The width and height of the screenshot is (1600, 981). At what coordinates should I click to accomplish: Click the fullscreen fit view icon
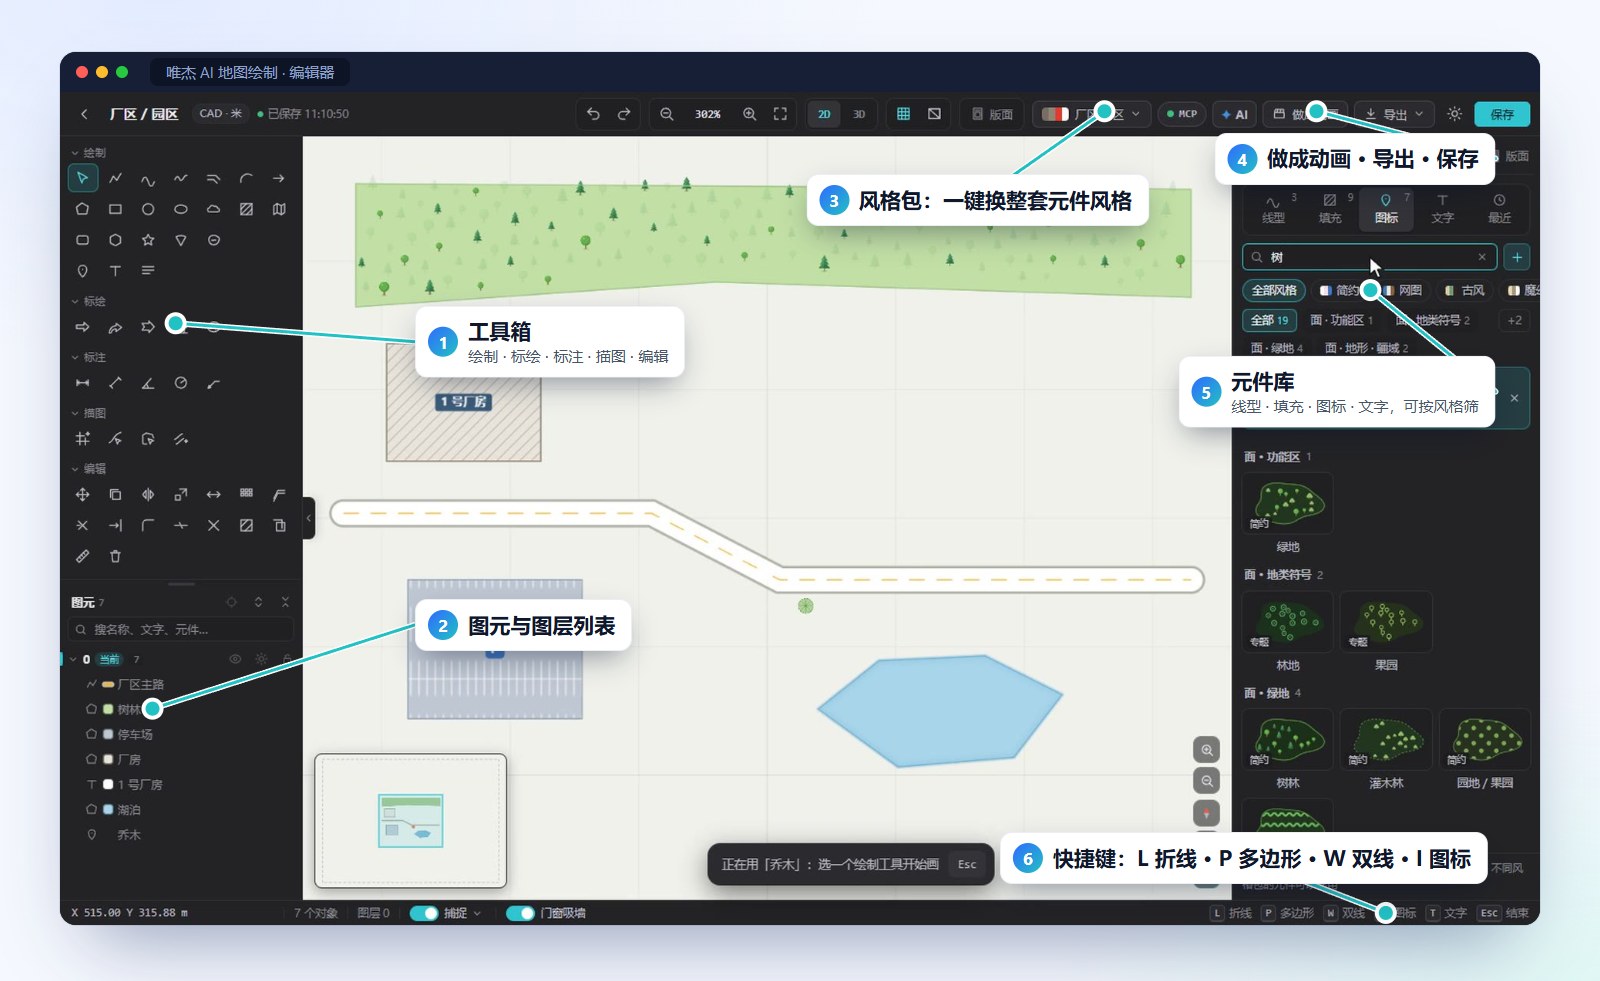(780, 114)
